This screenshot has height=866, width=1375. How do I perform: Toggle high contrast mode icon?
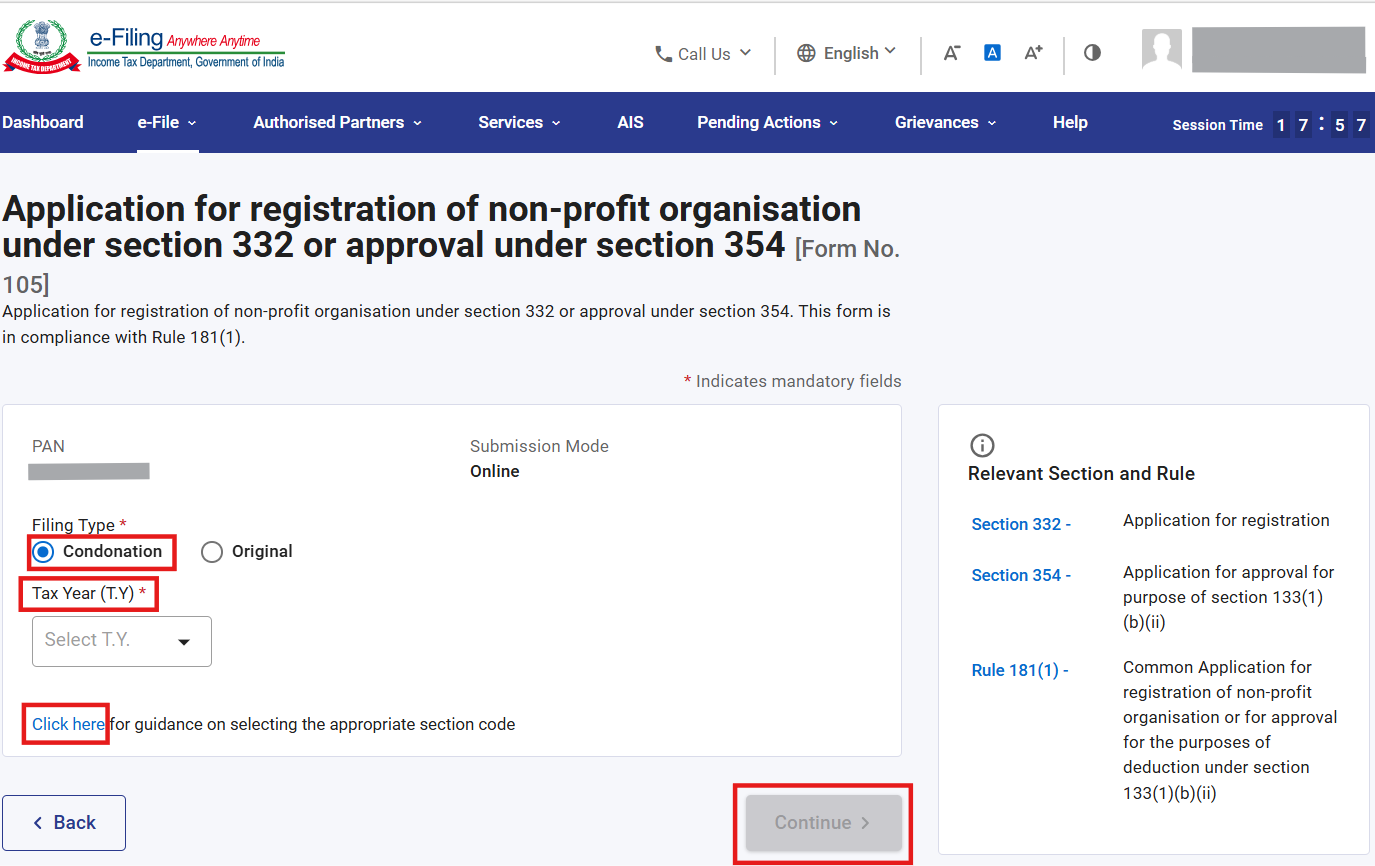point(1092,53)
